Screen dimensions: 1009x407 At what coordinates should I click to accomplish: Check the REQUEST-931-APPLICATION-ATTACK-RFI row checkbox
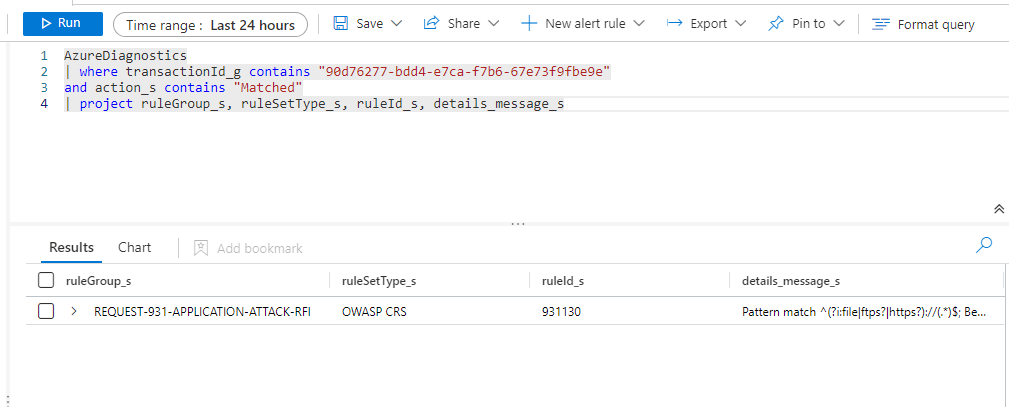46,312
